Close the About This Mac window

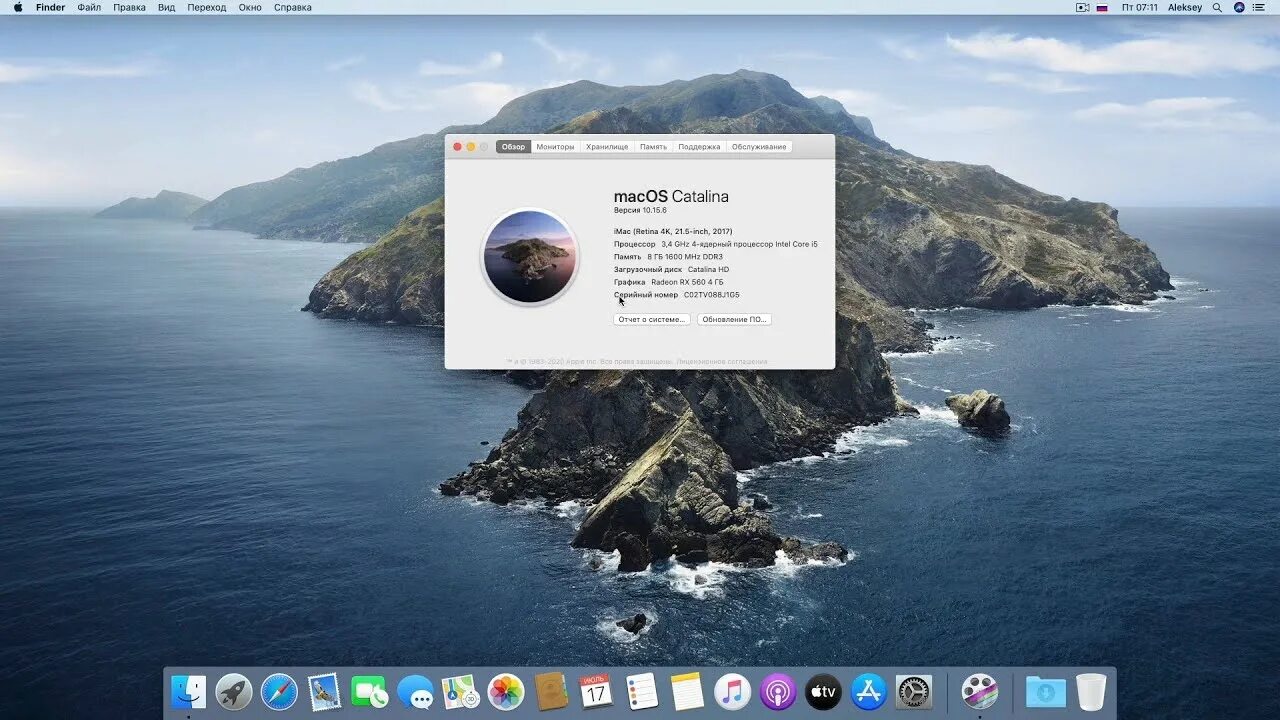457,147
